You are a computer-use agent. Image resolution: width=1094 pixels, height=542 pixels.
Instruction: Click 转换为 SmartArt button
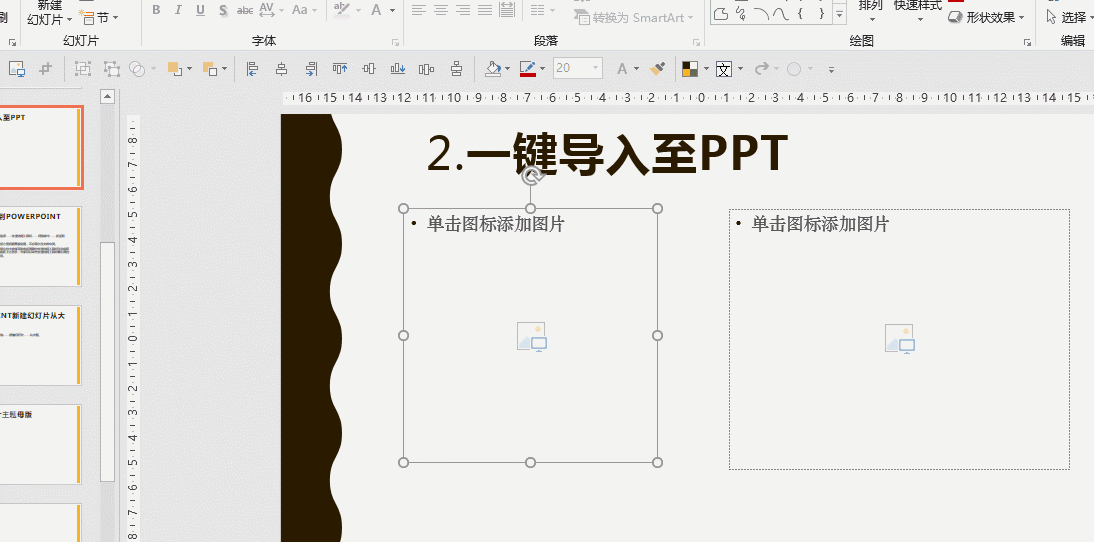coord(634,17)
